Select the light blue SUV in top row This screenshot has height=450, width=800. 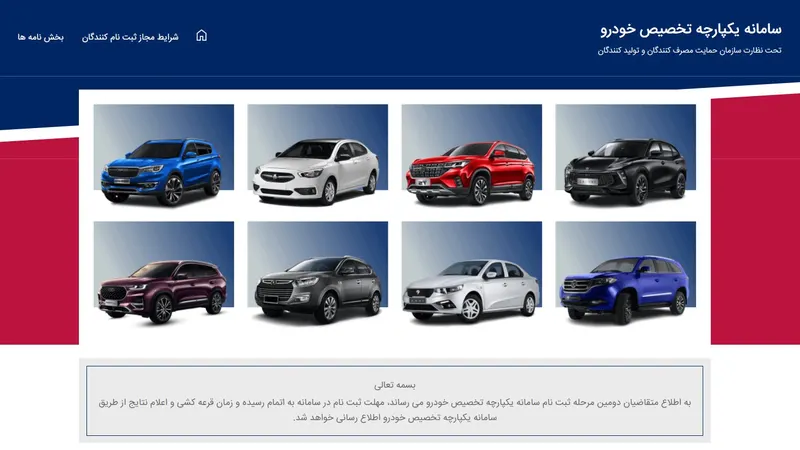point(164,155)
